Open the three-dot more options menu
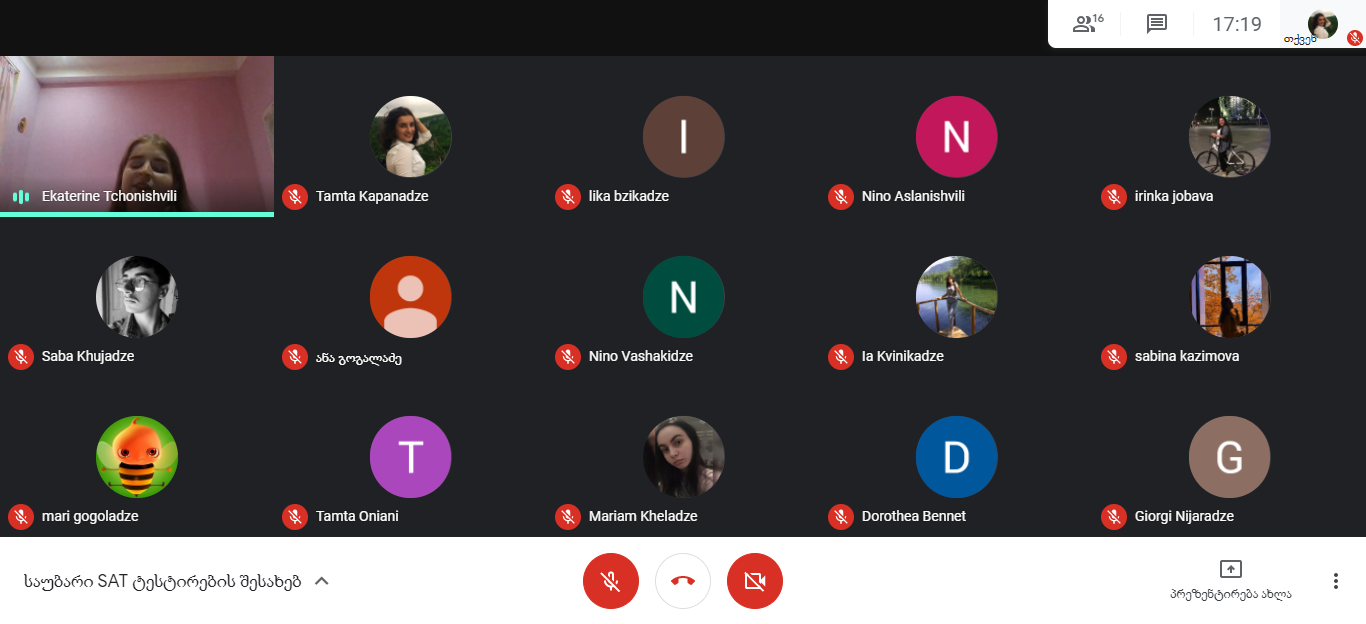Screen dimensions: 1366x624 (x=1335, y=581)
